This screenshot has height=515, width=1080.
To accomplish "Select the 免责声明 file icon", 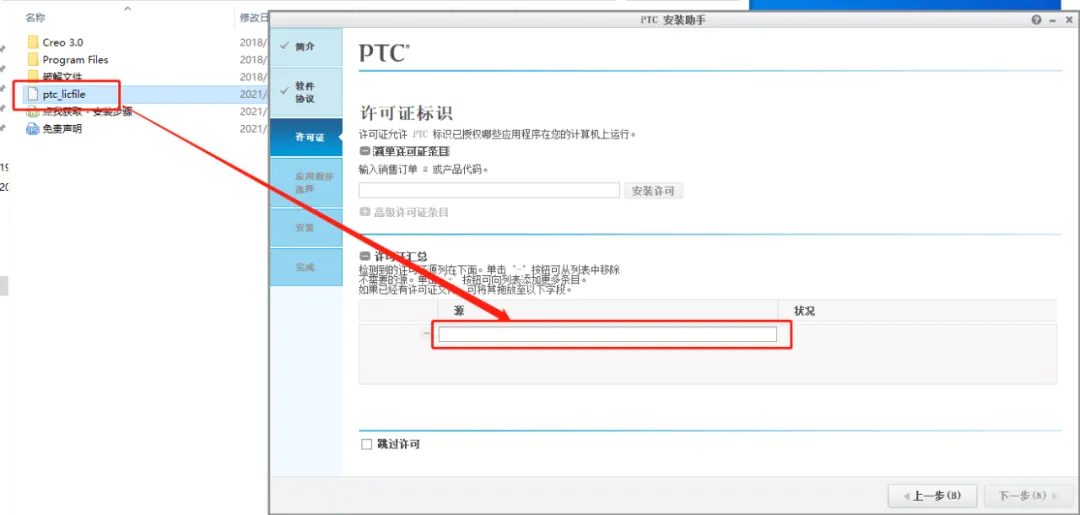I will click(32, 128).
